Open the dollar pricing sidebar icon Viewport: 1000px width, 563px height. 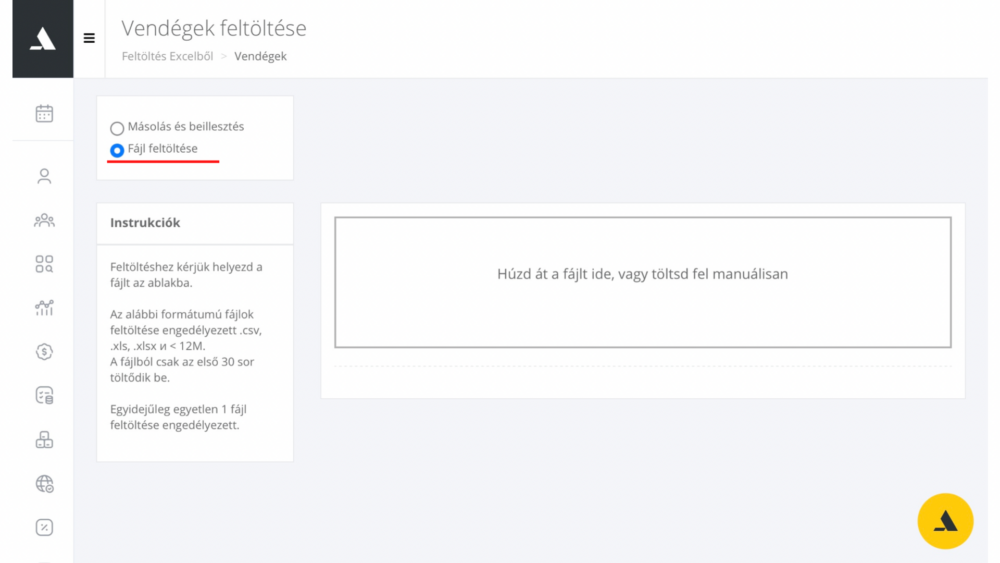(44, 352)
